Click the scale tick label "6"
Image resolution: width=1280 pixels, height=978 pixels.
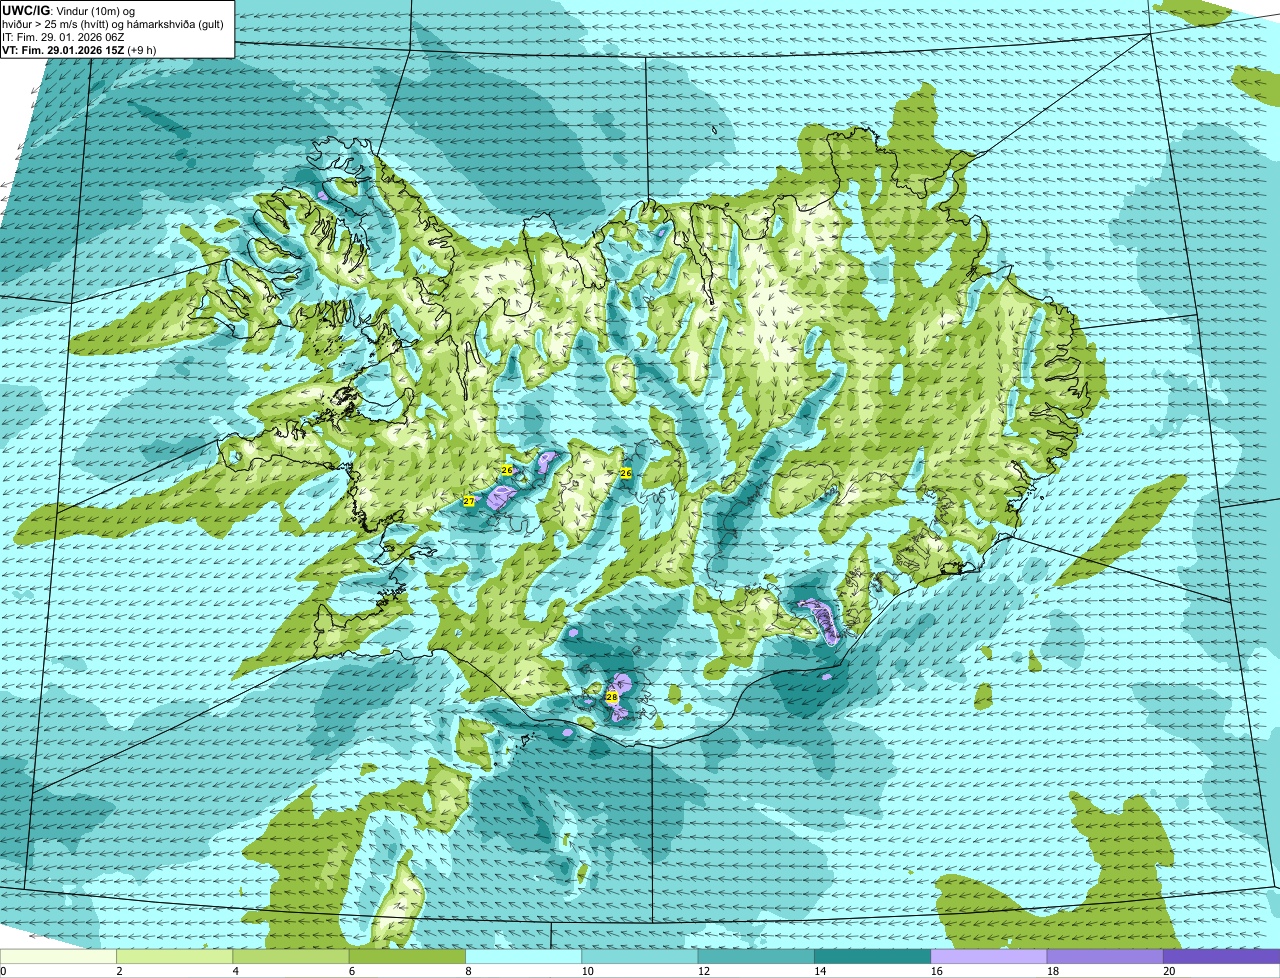click(352, 971)
